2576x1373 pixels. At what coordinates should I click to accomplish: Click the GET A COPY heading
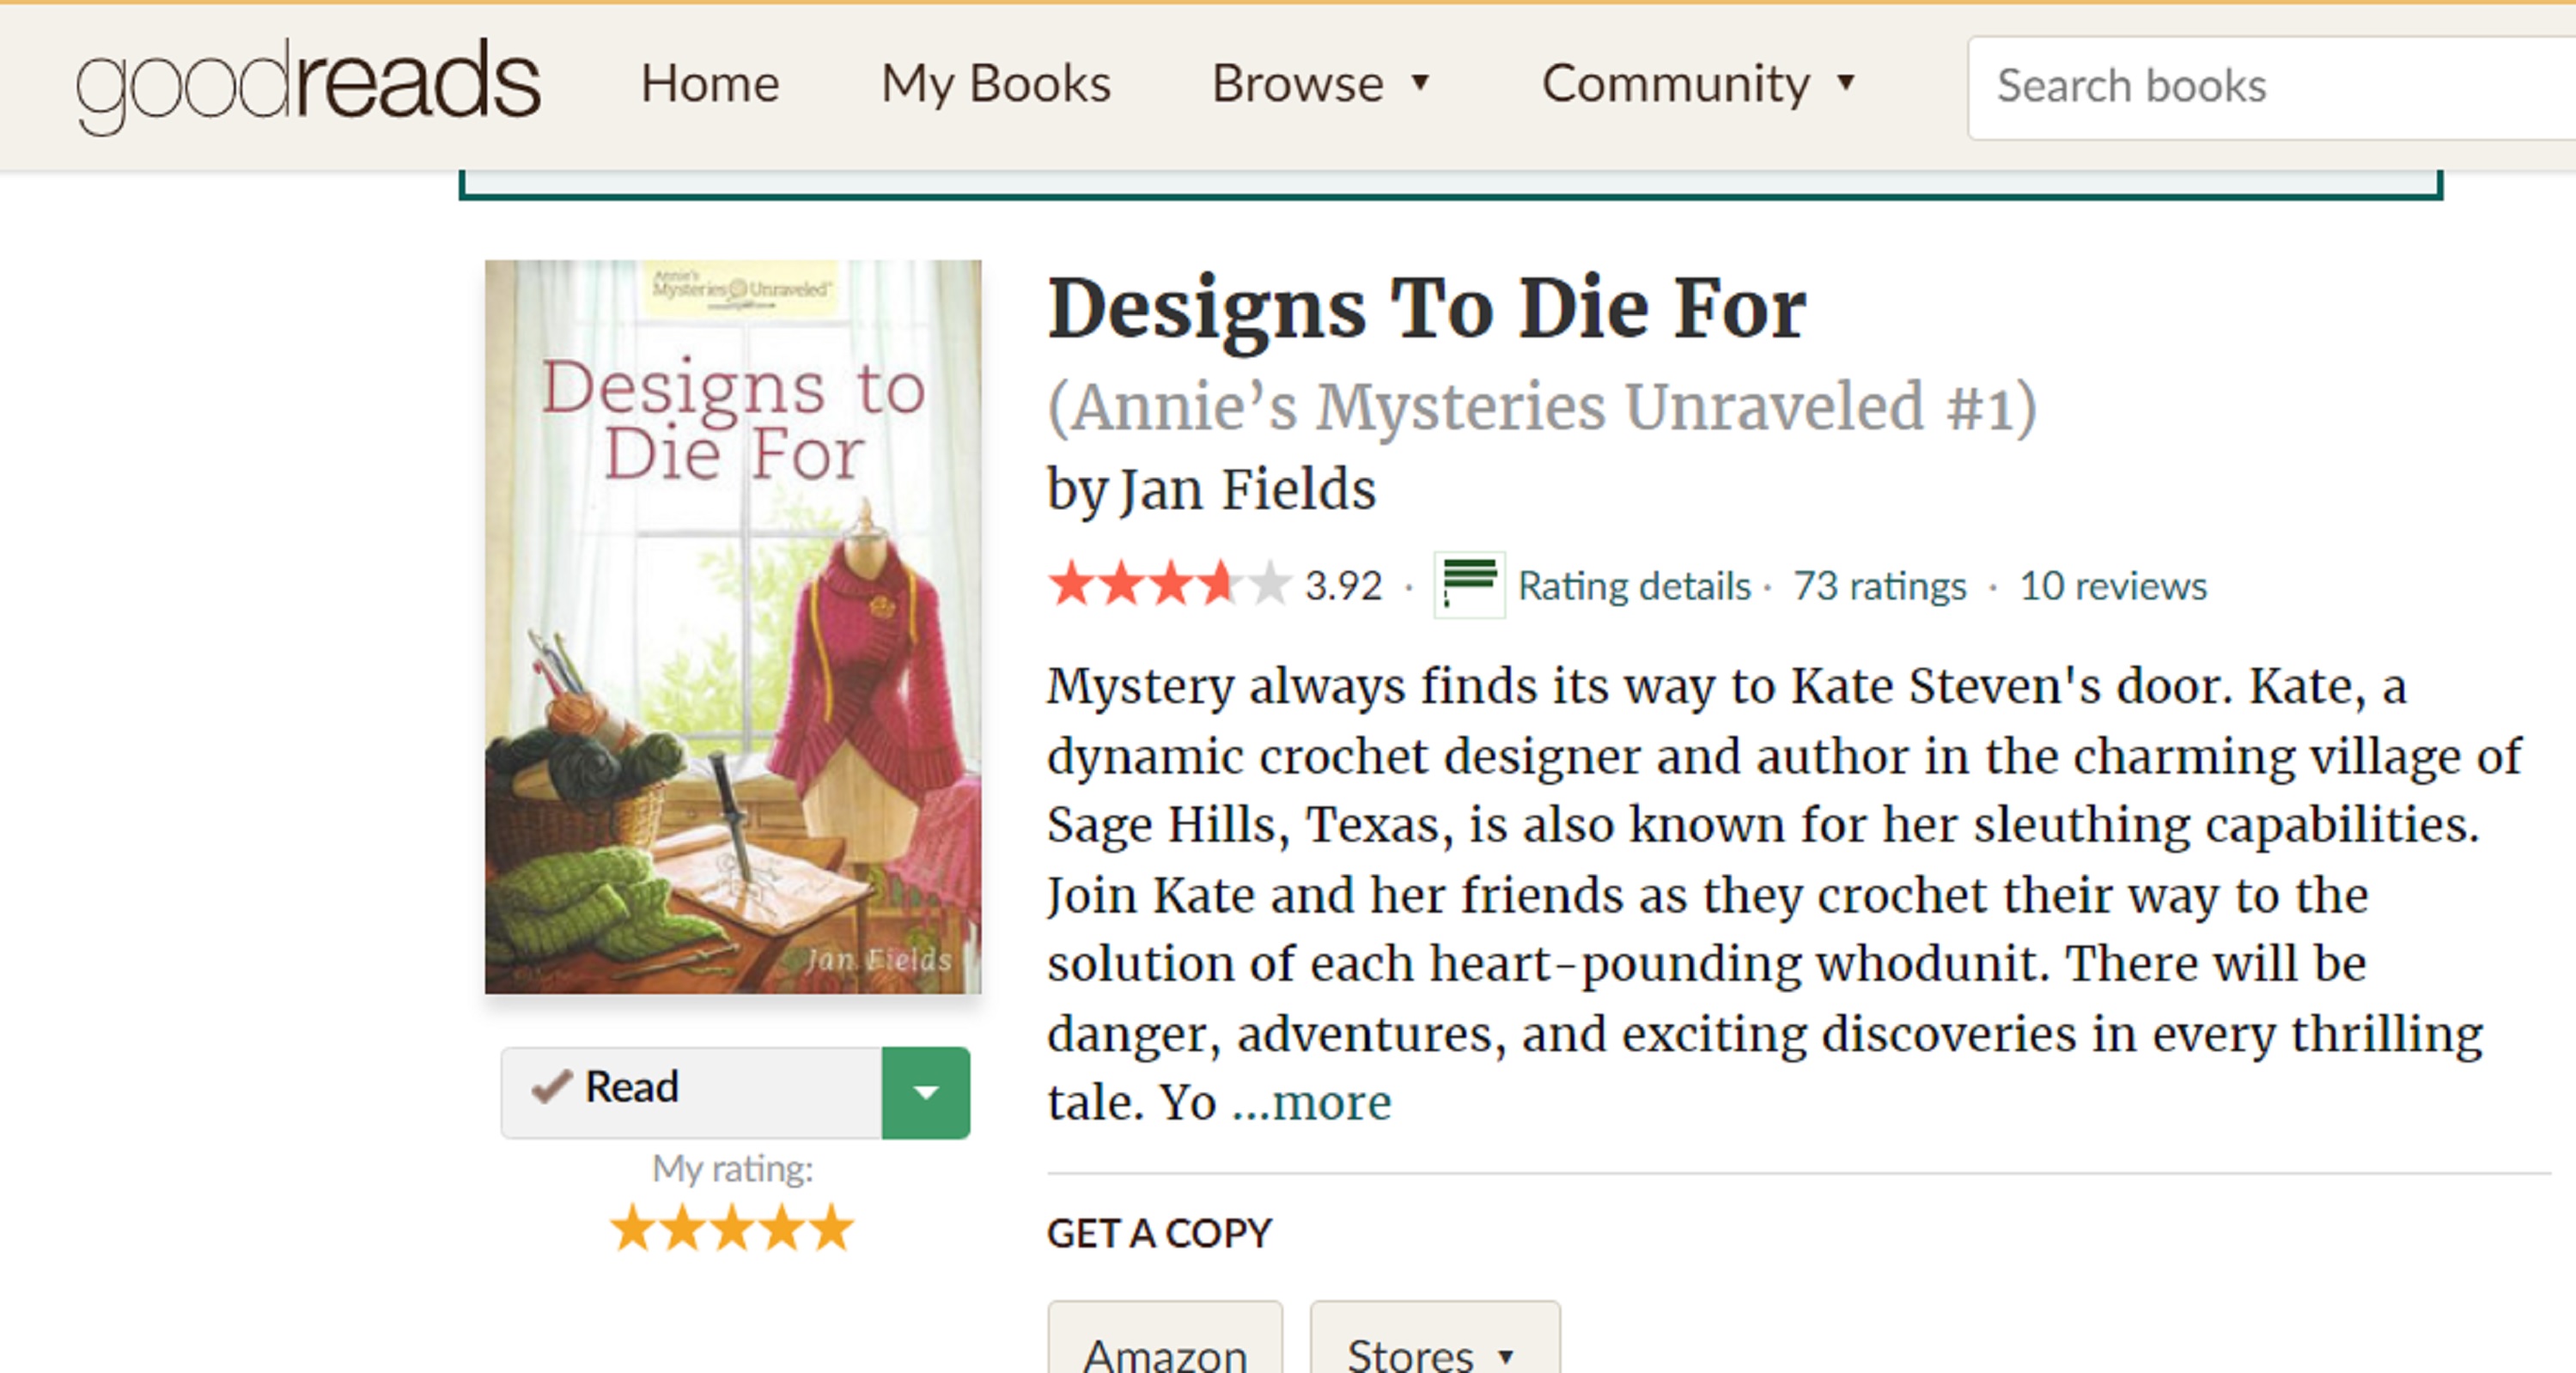coord(1159,1233)
